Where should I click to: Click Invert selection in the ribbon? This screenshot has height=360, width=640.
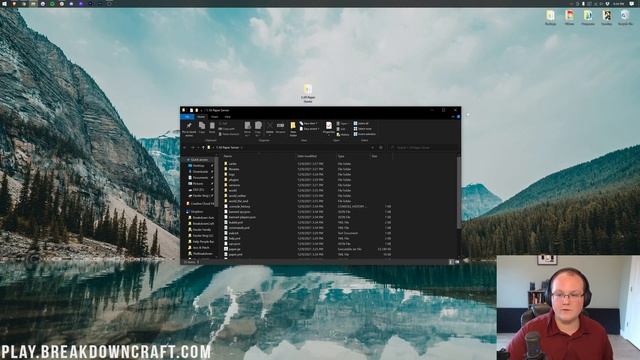[x=364, y=134]
